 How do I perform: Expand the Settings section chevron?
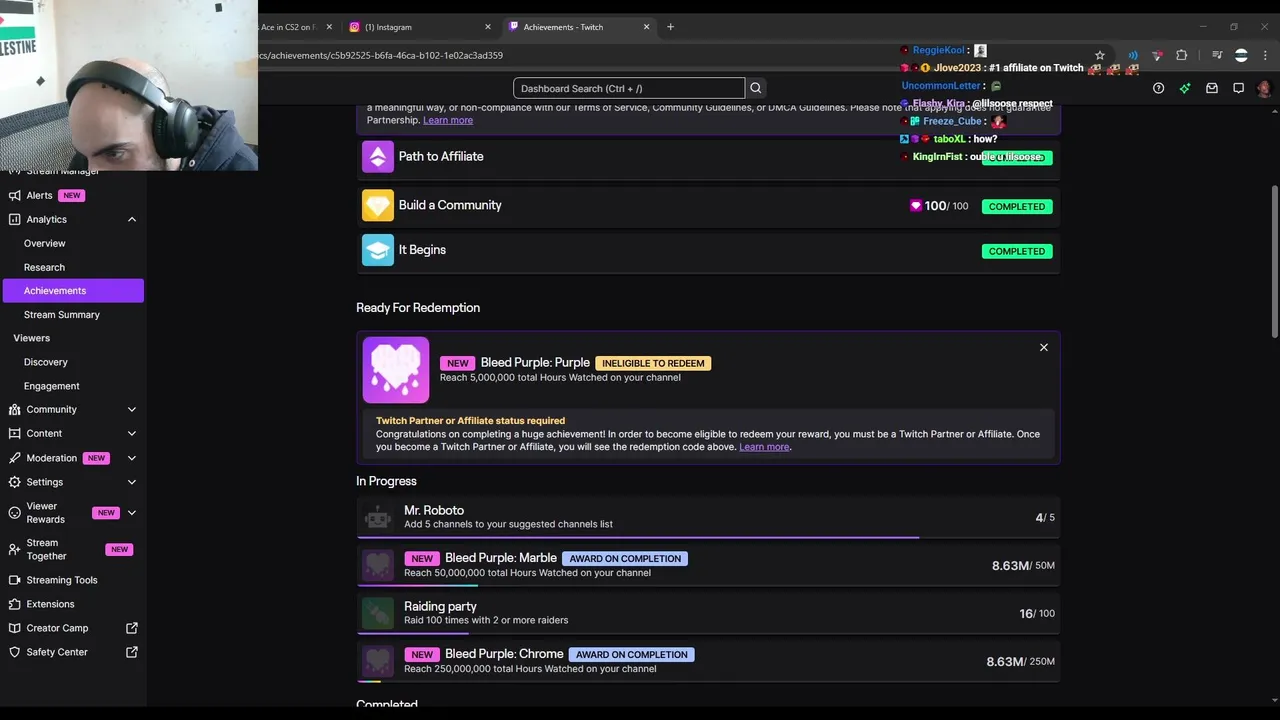132,482
